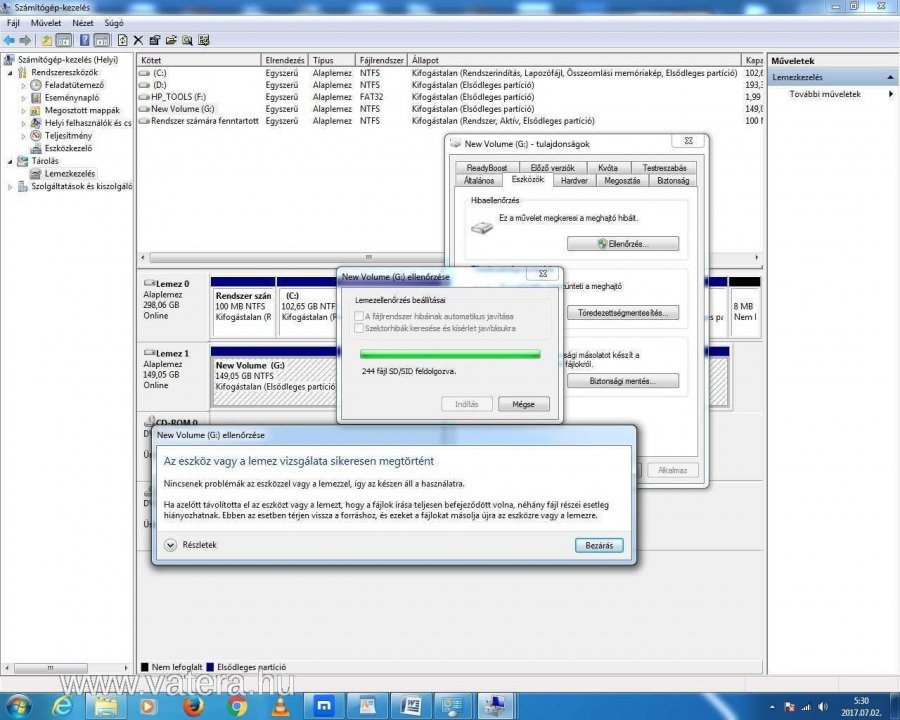Launch Firefox from the taskbar
Image resolution: width=900 pixels, height=720 pixels.
coord(193,706)
